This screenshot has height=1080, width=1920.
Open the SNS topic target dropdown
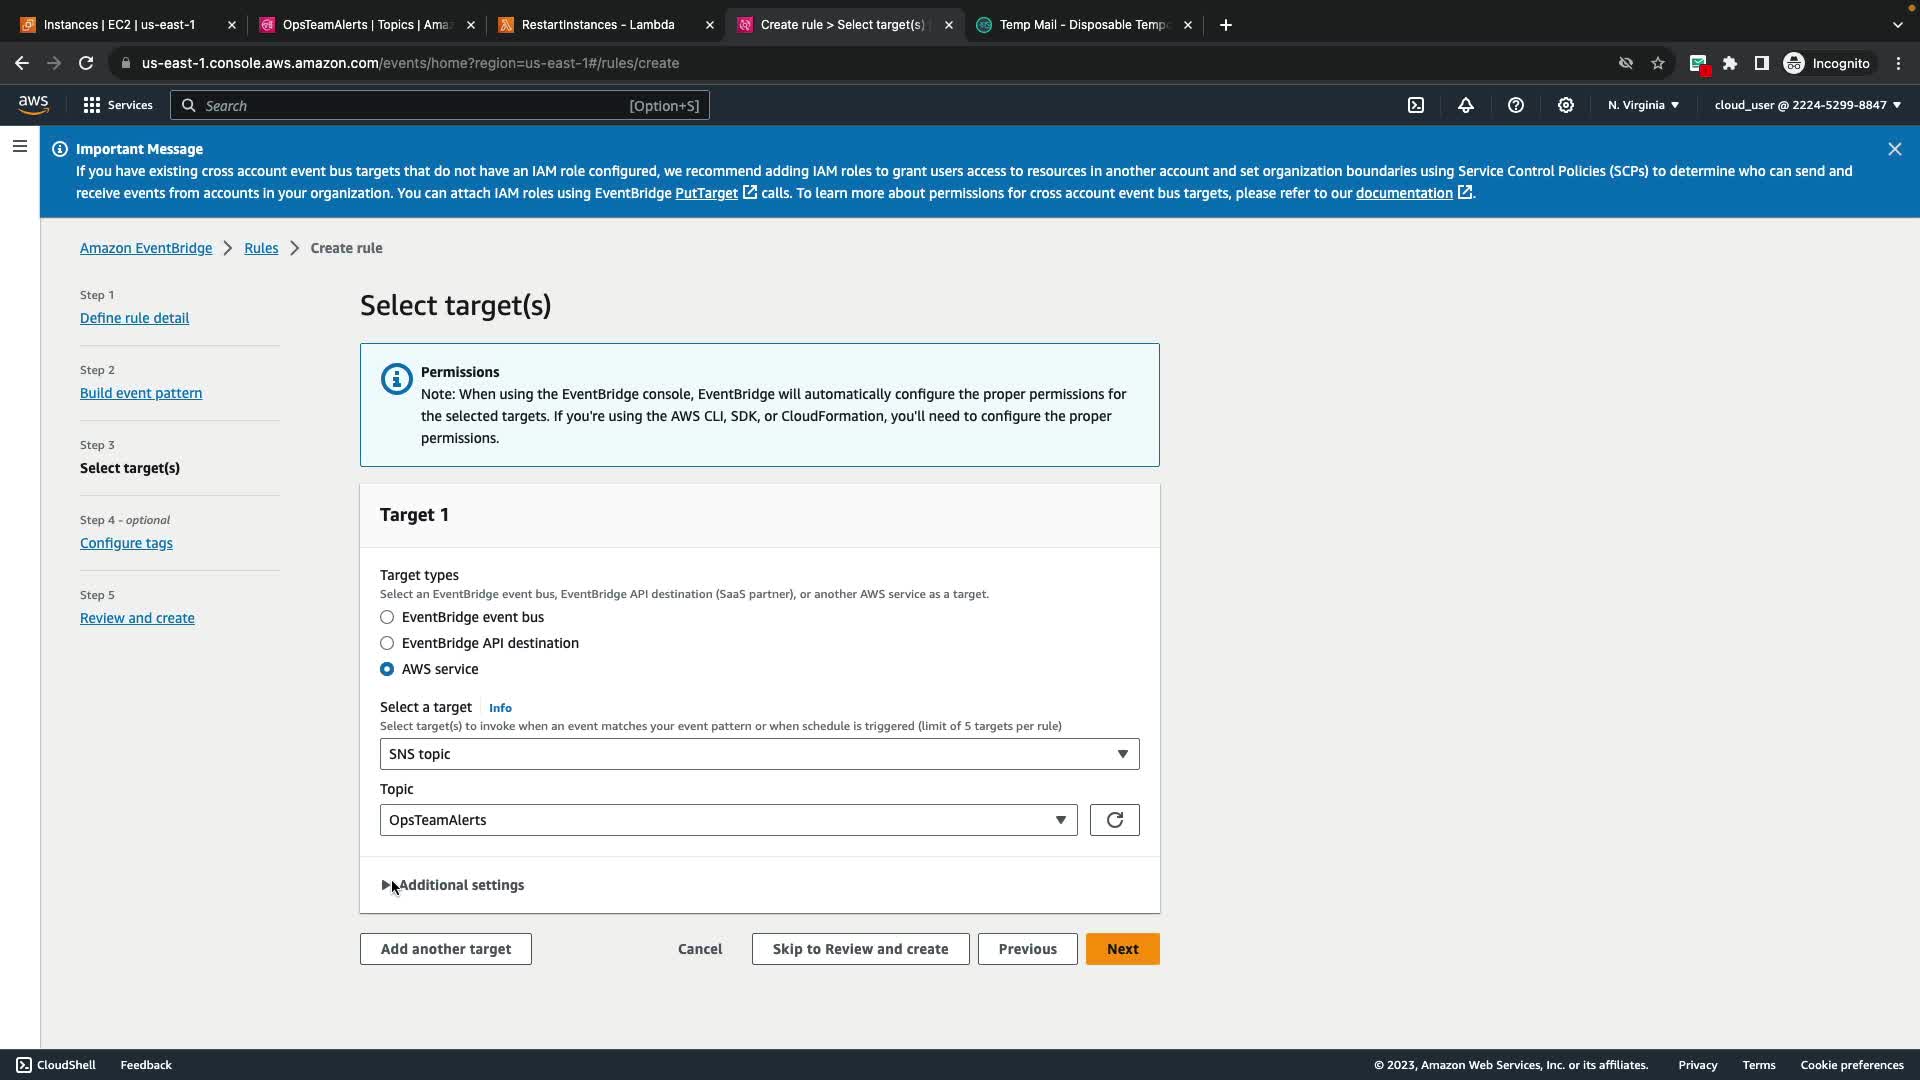point(759,754)
